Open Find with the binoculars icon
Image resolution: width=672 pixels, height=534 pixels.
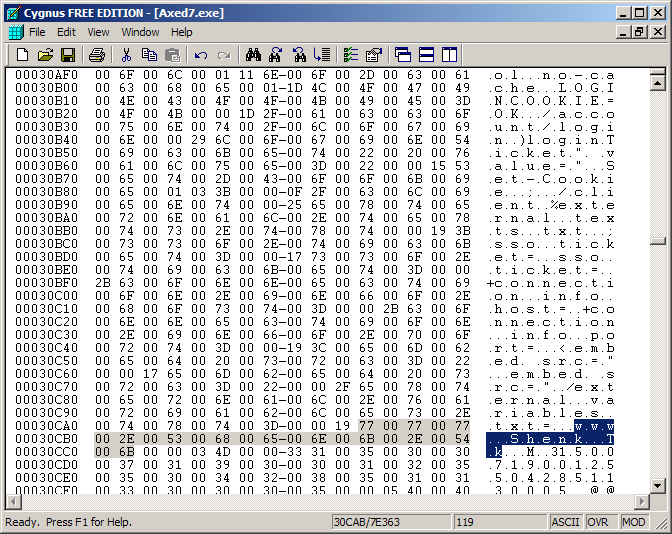point(253,55)
